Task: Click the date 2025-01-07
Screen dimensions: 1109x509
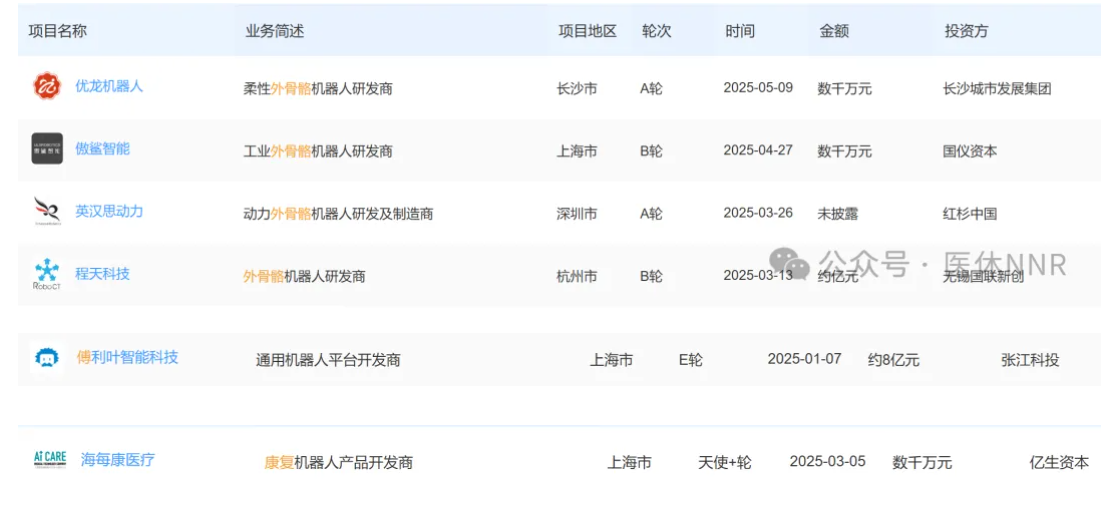Action: (805, 358)
